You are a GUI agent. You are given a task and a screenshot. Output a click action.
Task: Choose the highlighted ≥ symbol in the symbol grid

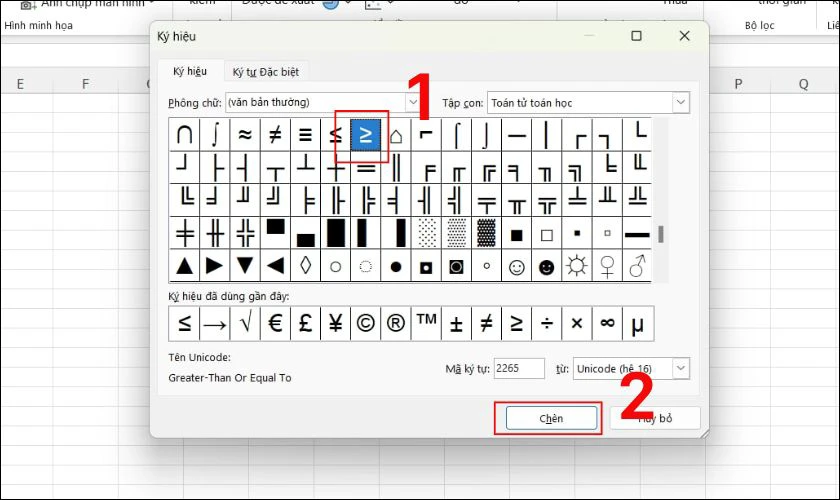coord(365,135)
